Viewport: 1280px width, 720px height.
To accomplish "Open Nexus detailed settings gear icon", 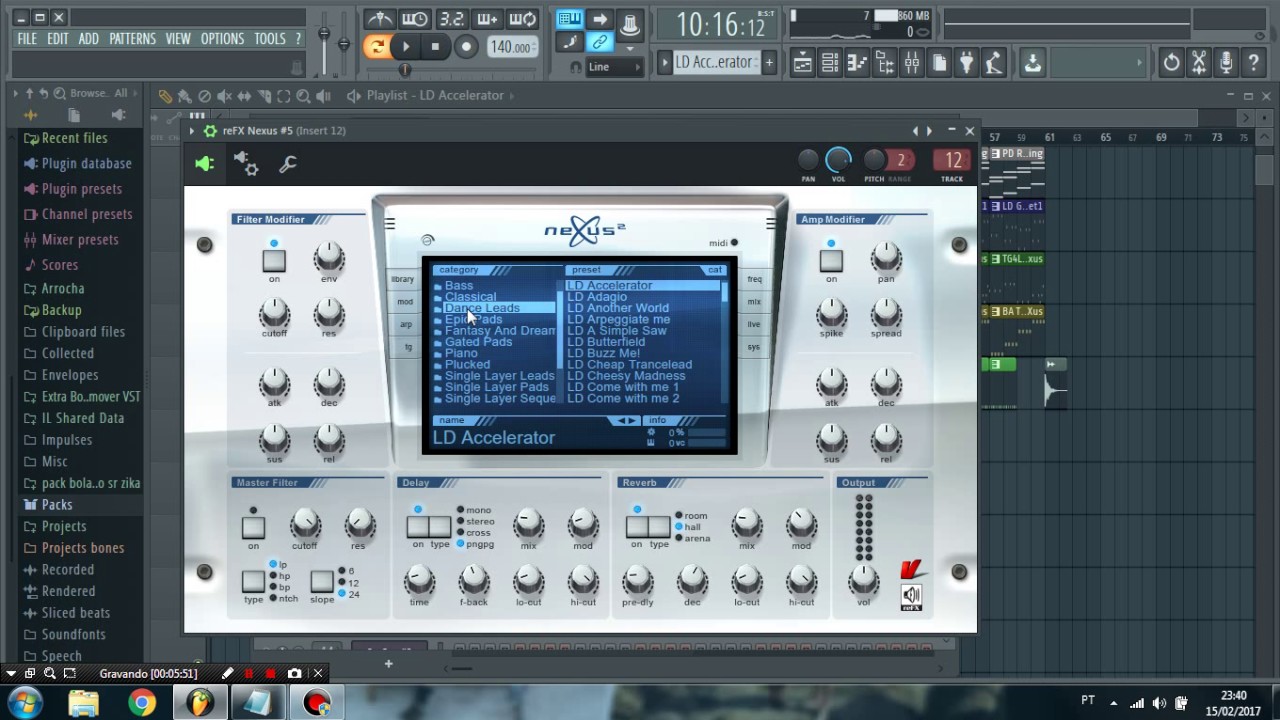I will [246, 164].
